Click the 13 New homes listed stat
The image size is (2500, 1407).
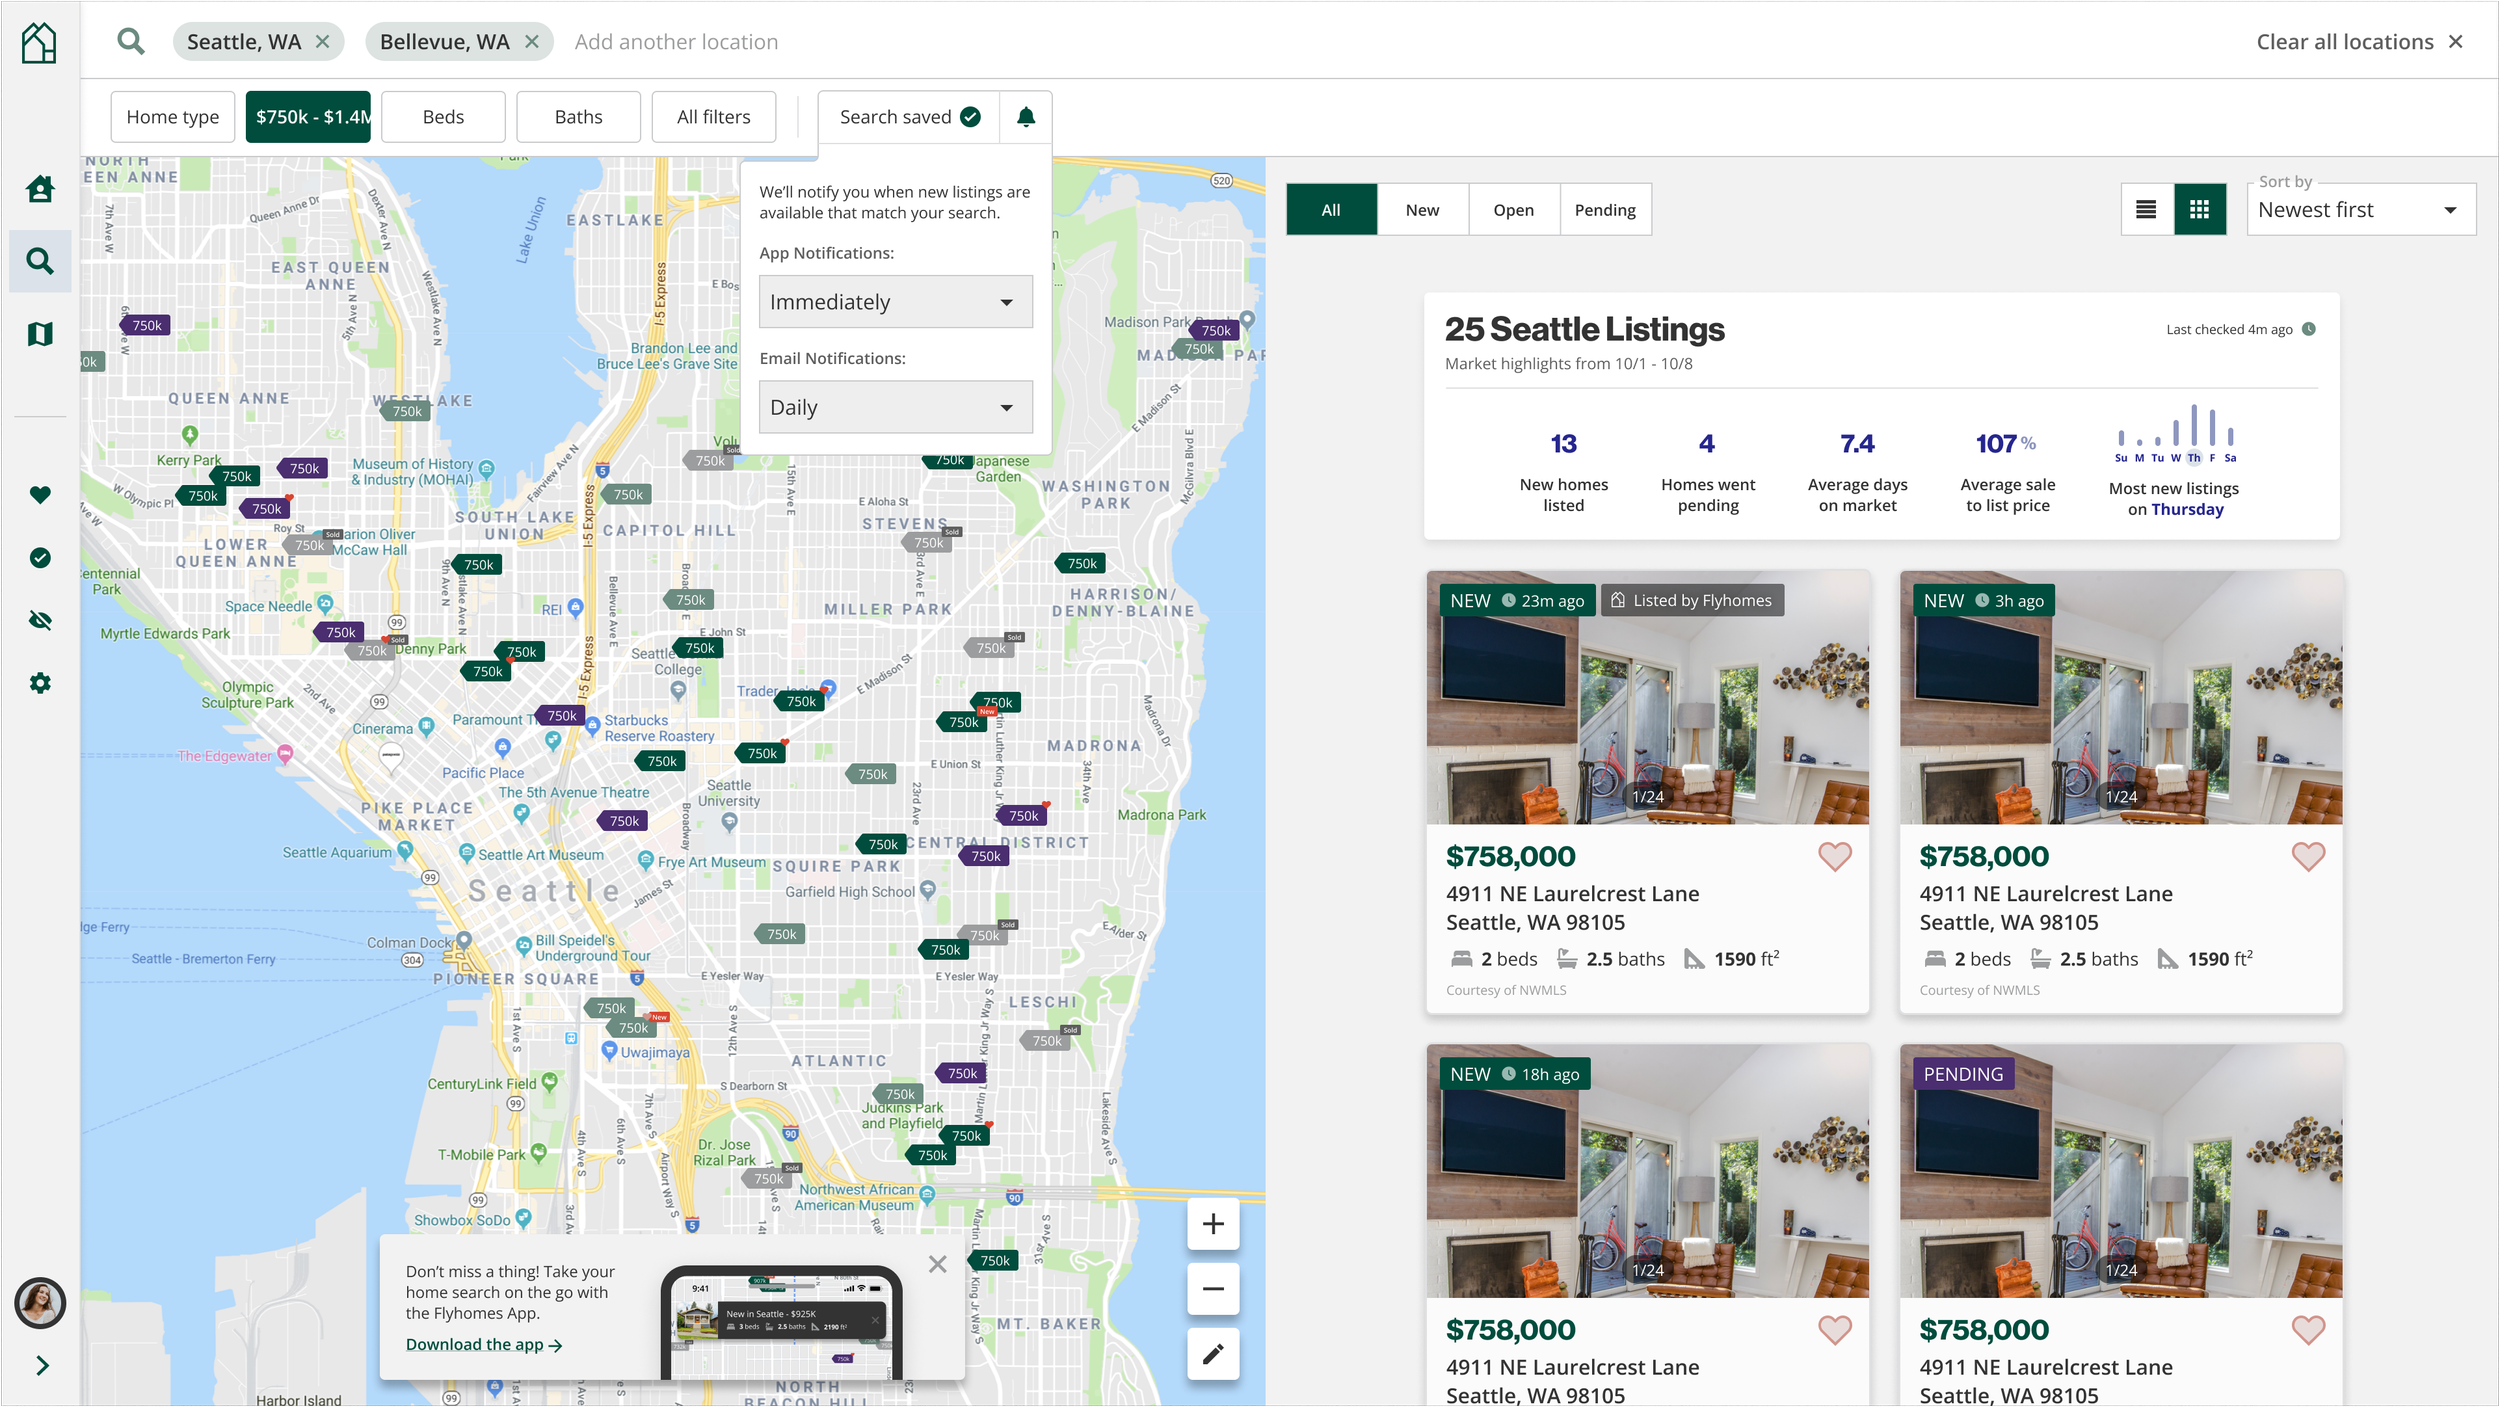1564,472
